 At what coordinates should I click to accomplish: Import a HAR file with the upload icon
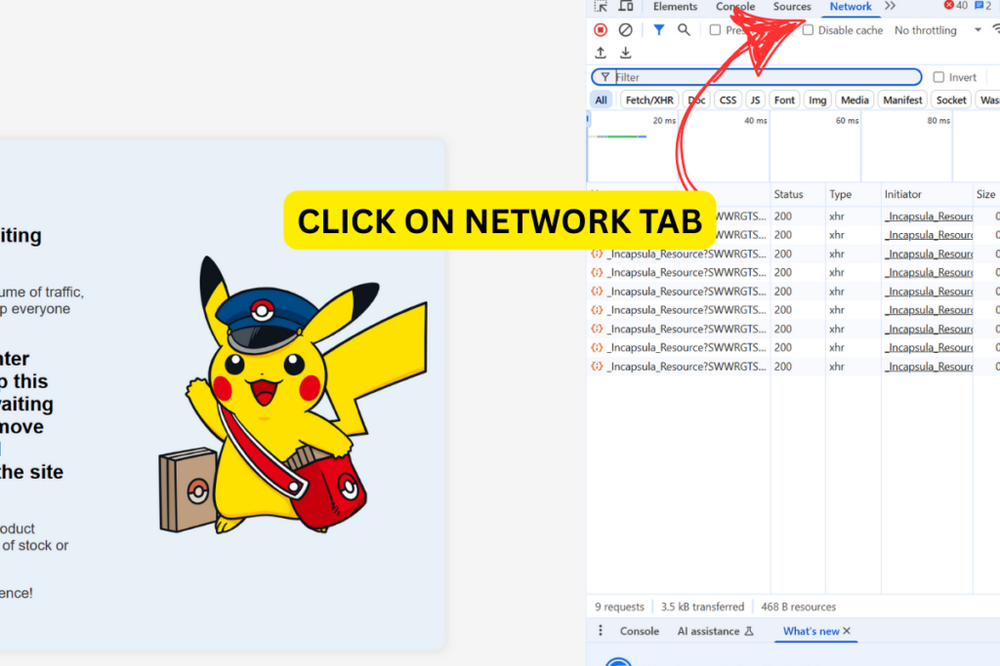[600, 52]
